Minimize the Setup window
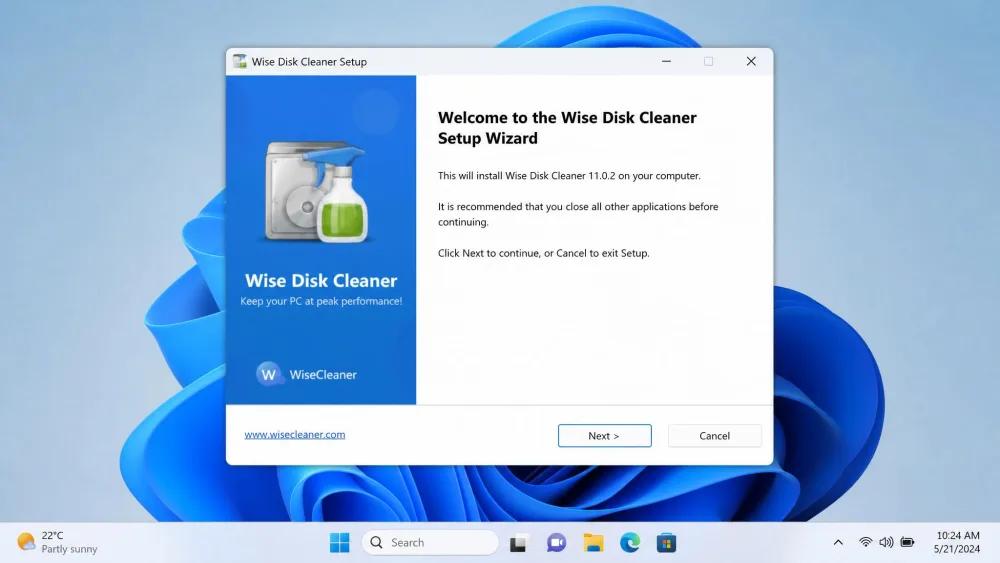1000x563 pixels. click(666, 61)
